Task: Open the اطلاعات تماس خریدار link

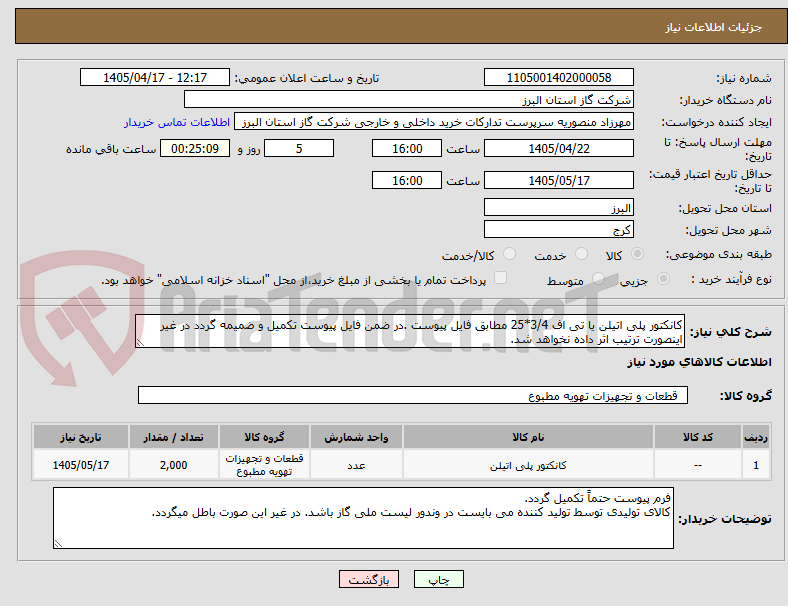Action: [177, 122]
